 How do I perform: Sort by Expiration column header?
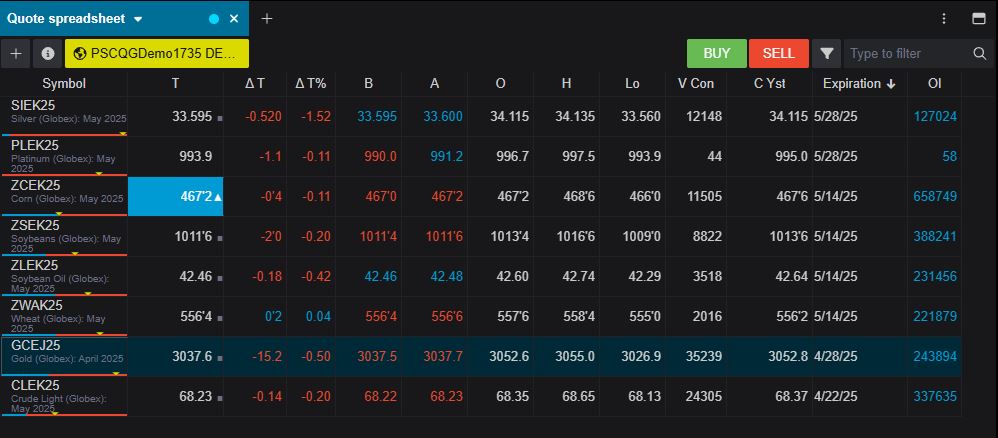point(858,84)
